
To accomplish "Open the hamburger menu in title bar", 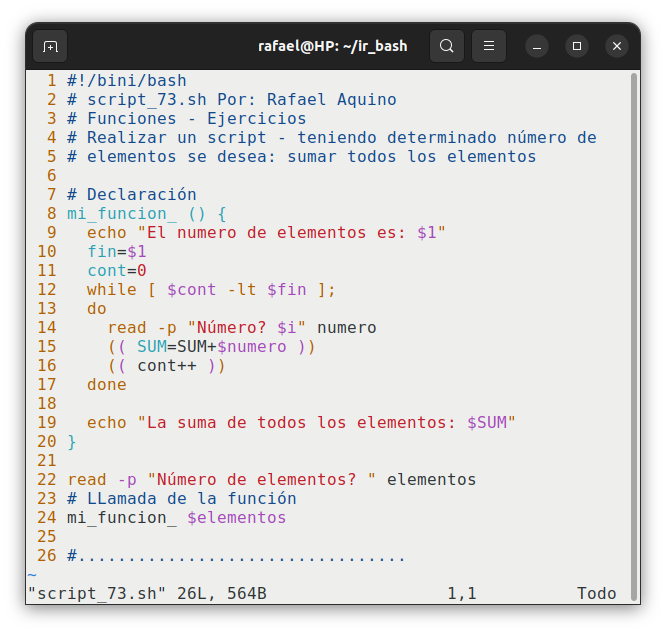I will (489, 46).
